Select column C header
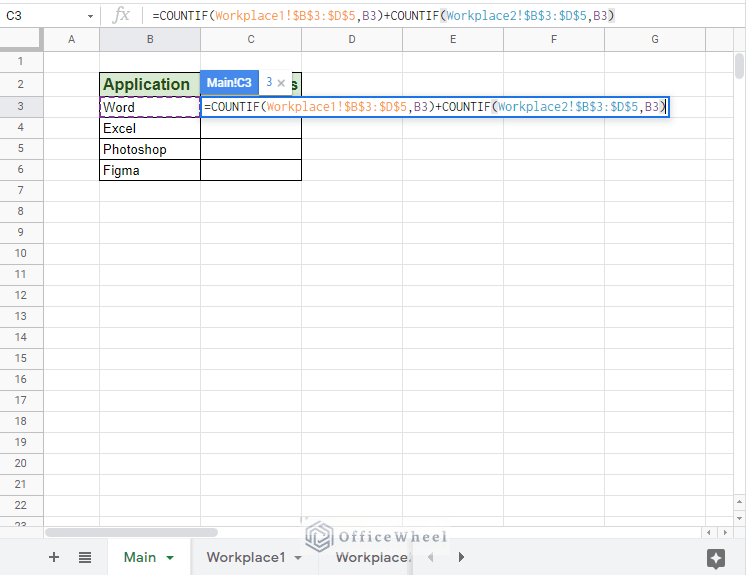Image resolution: width=750 pixels, height=575 pixels. 251,39
